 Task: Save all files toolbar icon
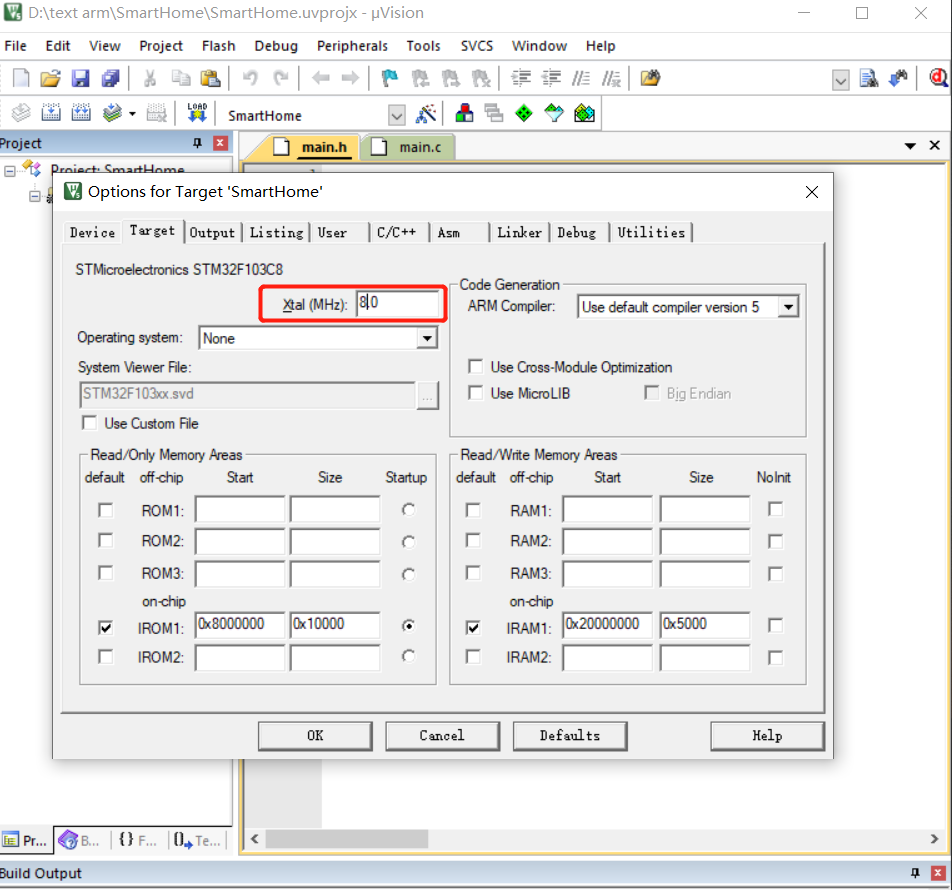coord(110,78)
